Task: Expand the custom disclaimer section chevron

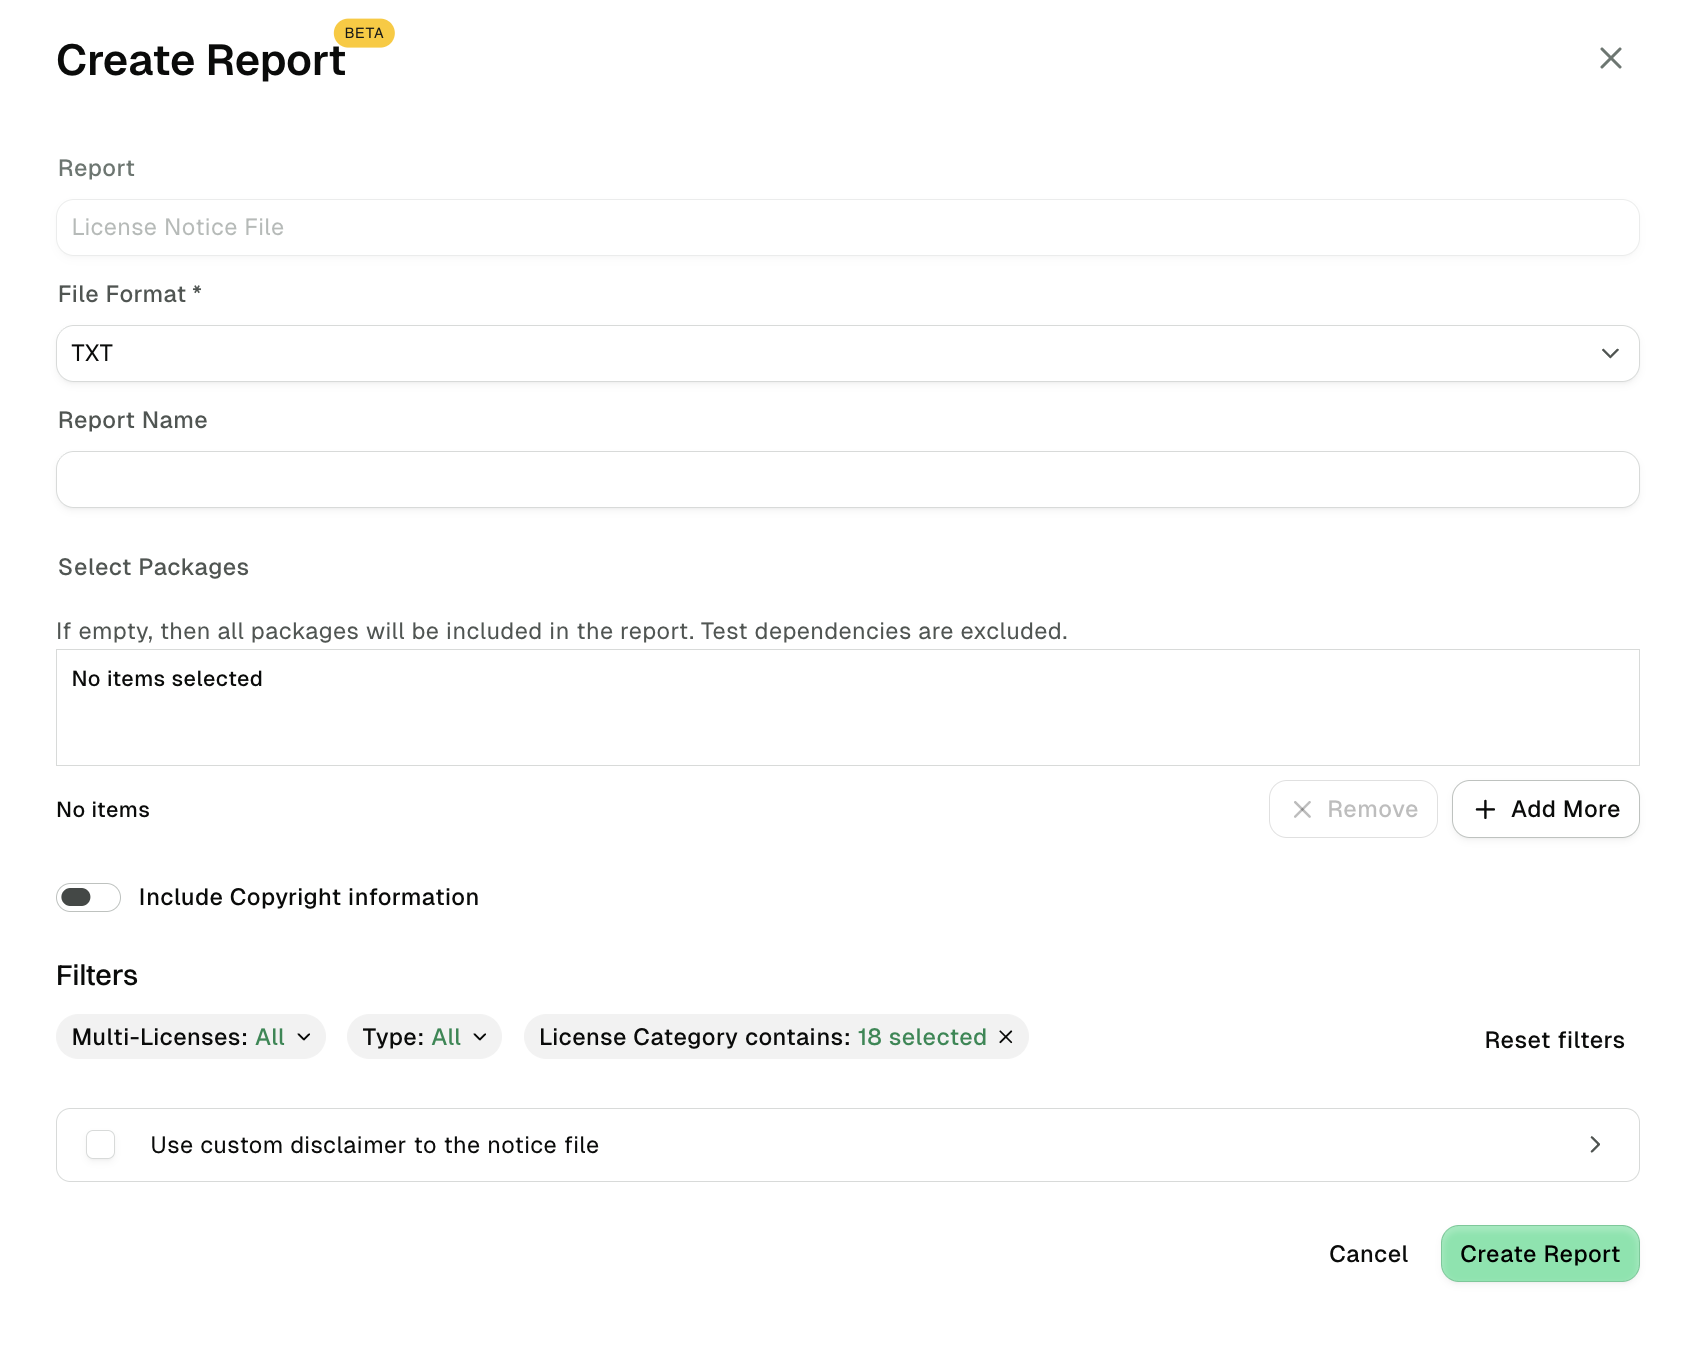Action: pos(1595,1144)
